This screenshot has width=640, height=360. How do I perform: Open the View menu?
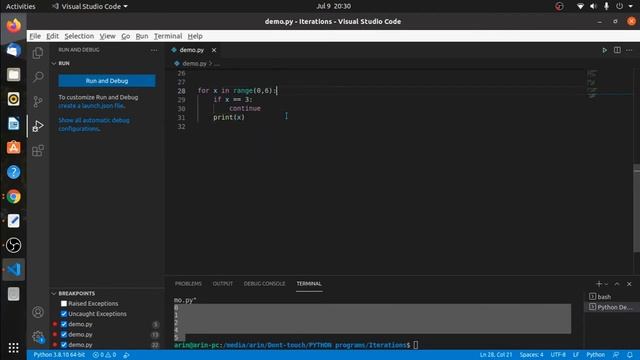point(107,36)
